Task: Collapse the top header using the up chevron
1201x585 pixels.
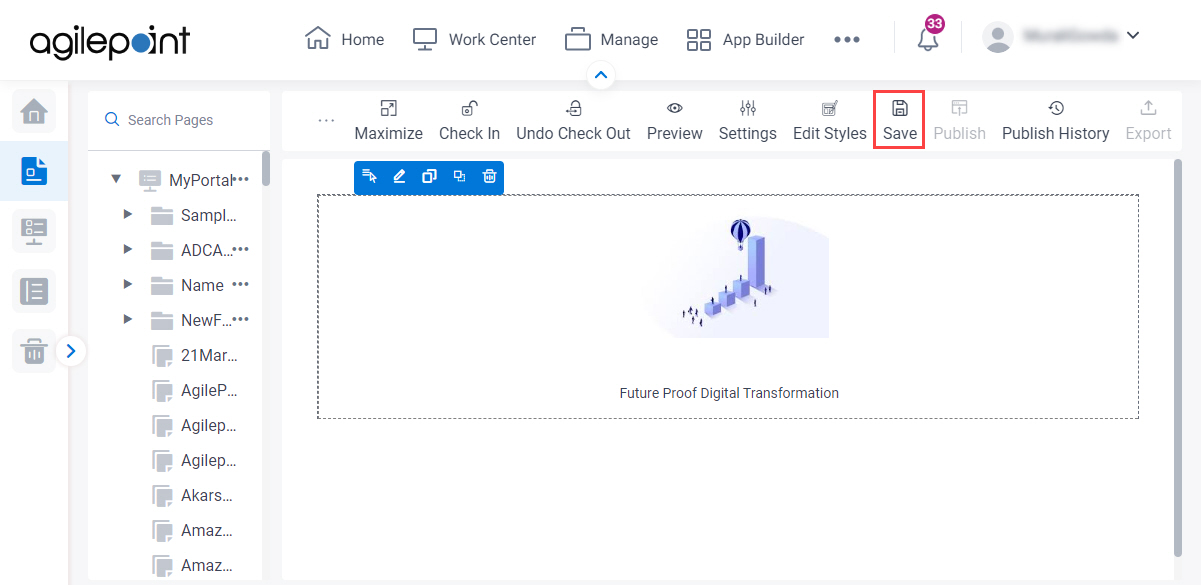Action: pyautogui.click(x=601, y=75)
